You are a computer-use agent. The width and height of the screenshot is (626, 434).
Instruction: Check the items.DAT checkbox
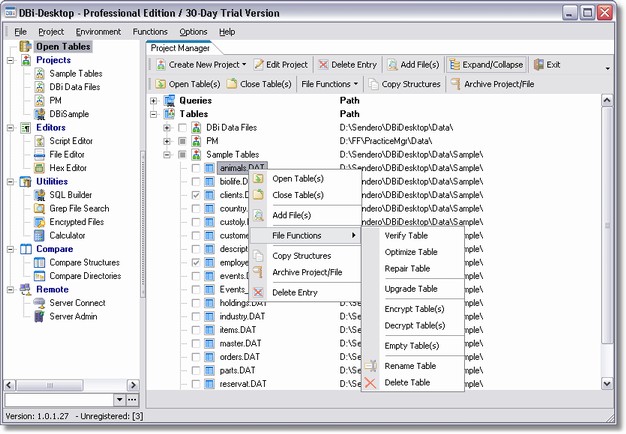click(x=196, y=330)
